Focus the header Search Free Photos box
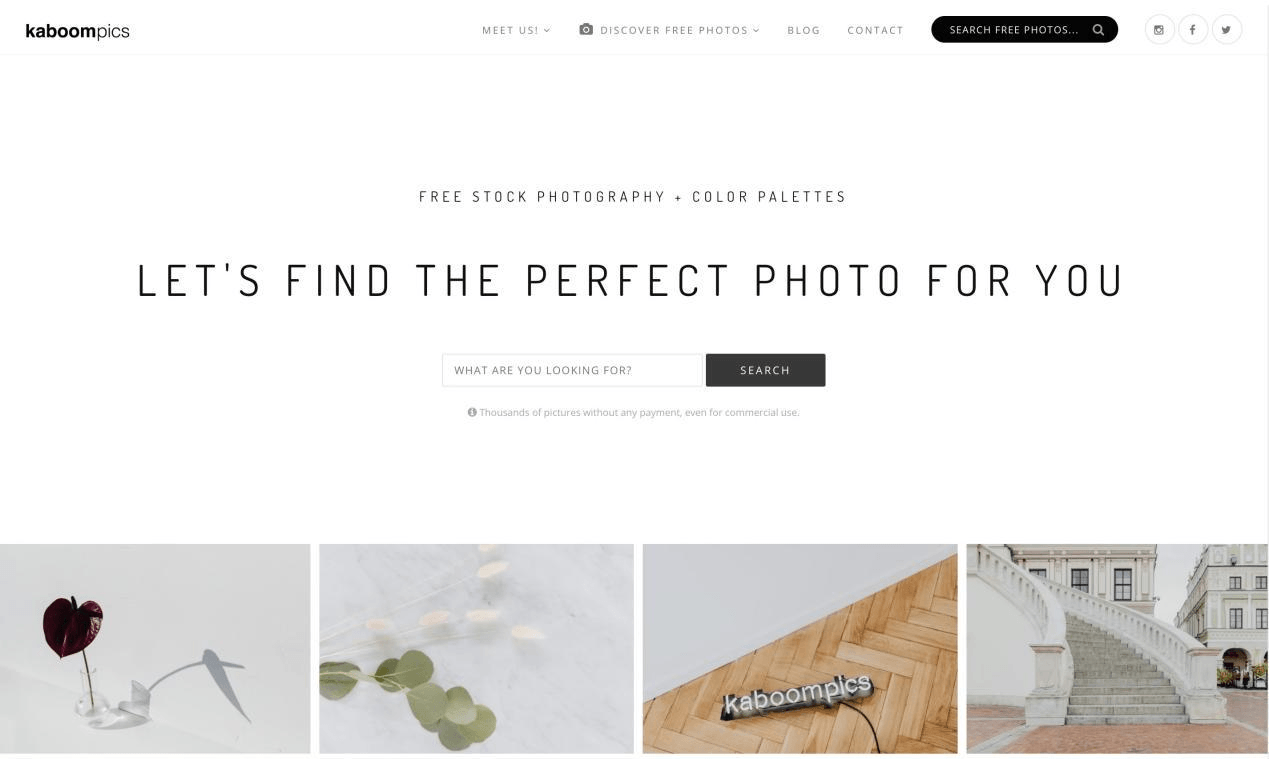This screenshot has width=1269, height=759. click(1024, 30)
